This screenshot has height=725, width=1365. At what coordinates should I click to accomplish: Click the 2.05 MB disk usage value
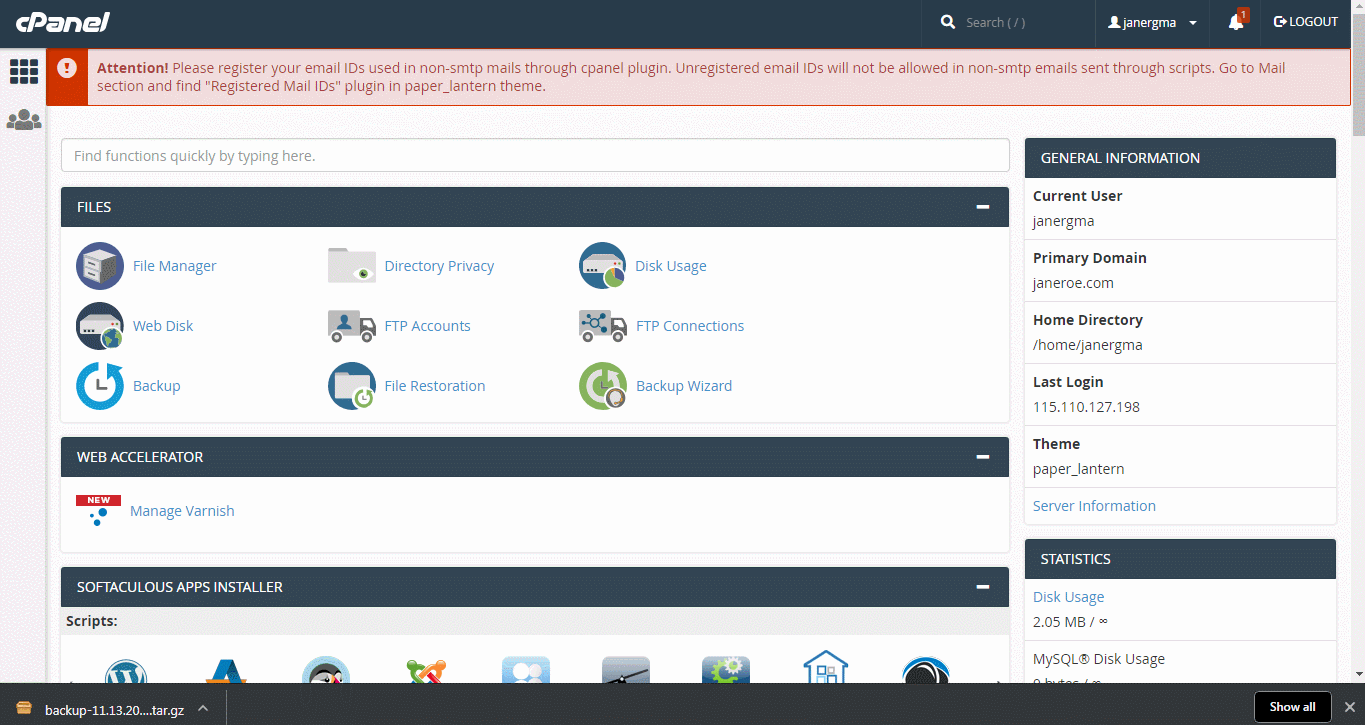pyautogui.click(x=1070, y=622)
